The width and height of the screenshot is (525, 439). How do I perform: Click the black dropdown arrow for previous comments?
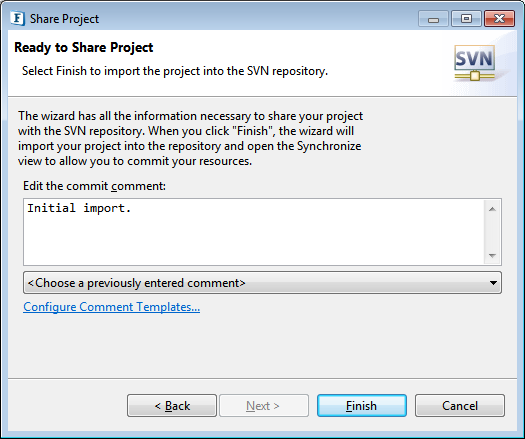coord(493,283)
